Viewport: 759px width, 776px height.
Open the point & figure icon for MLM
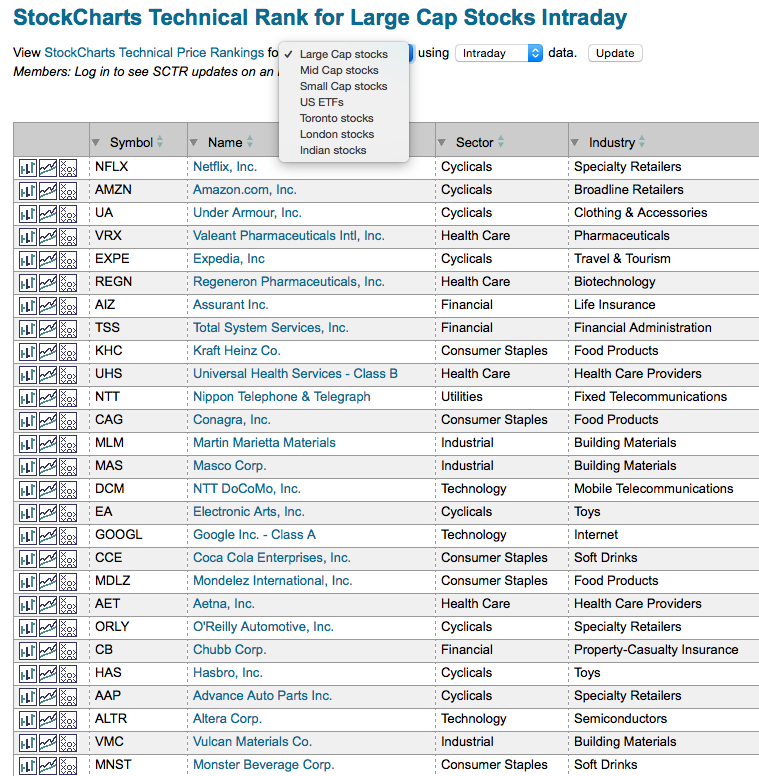(68, 444)
